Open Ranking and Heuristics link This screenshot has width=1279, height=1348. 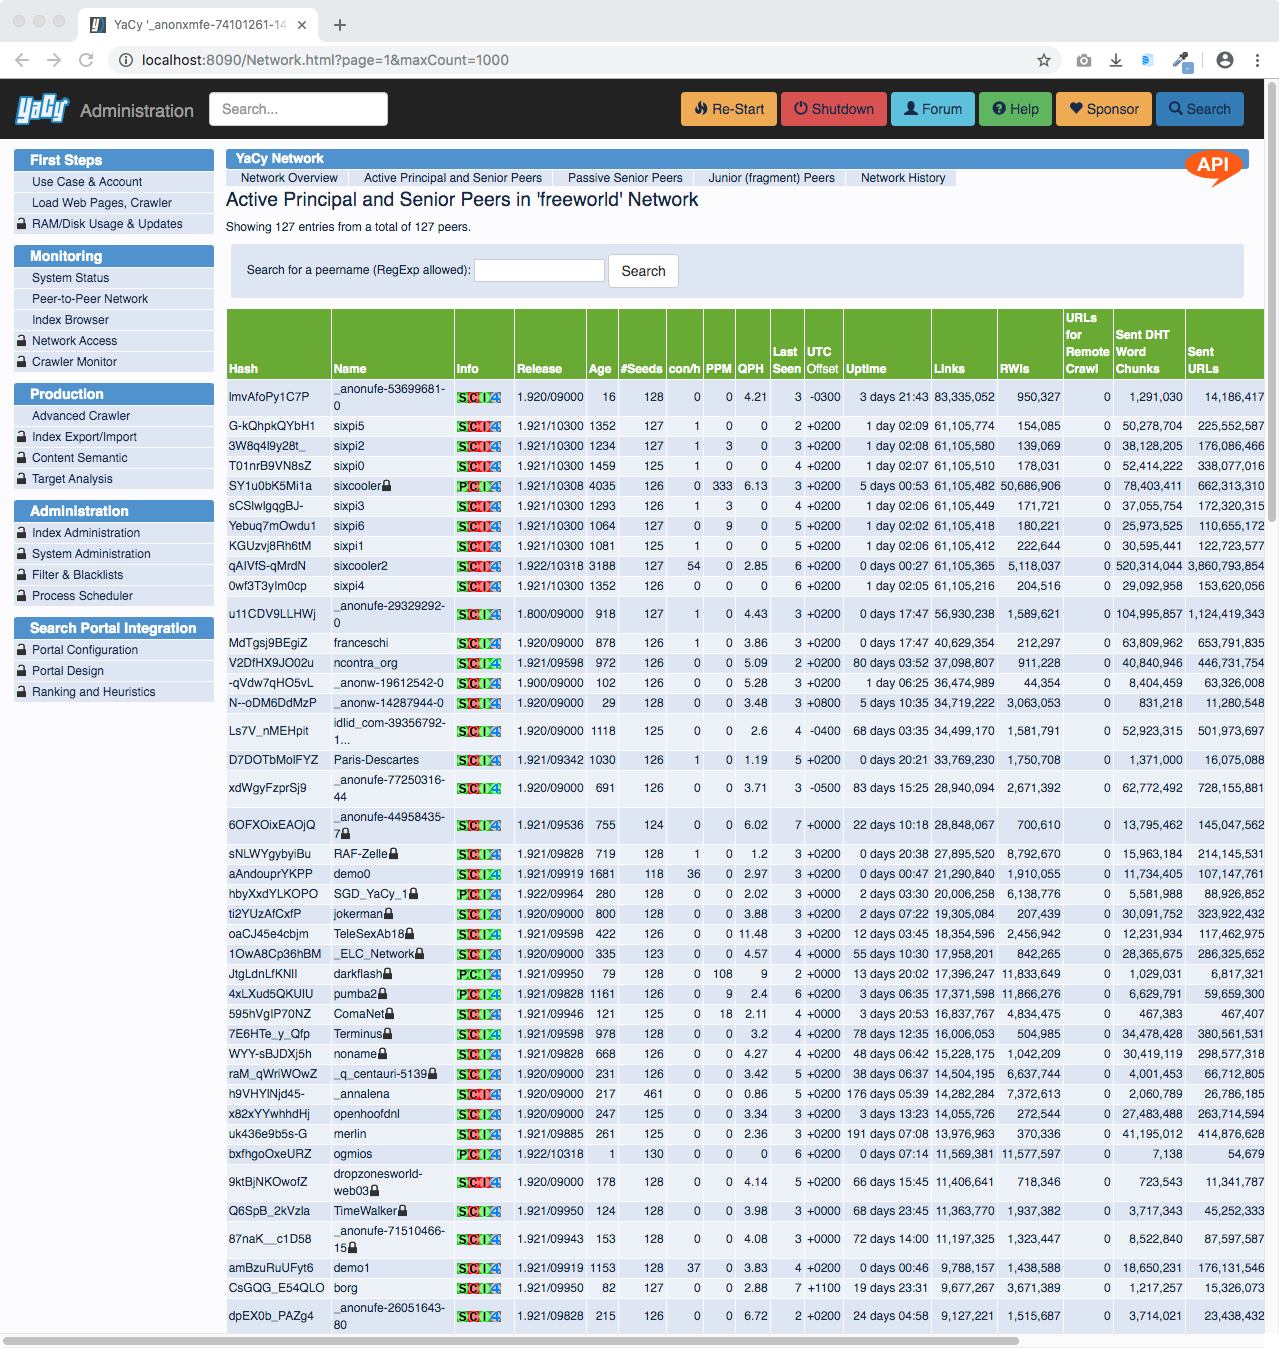94,692
